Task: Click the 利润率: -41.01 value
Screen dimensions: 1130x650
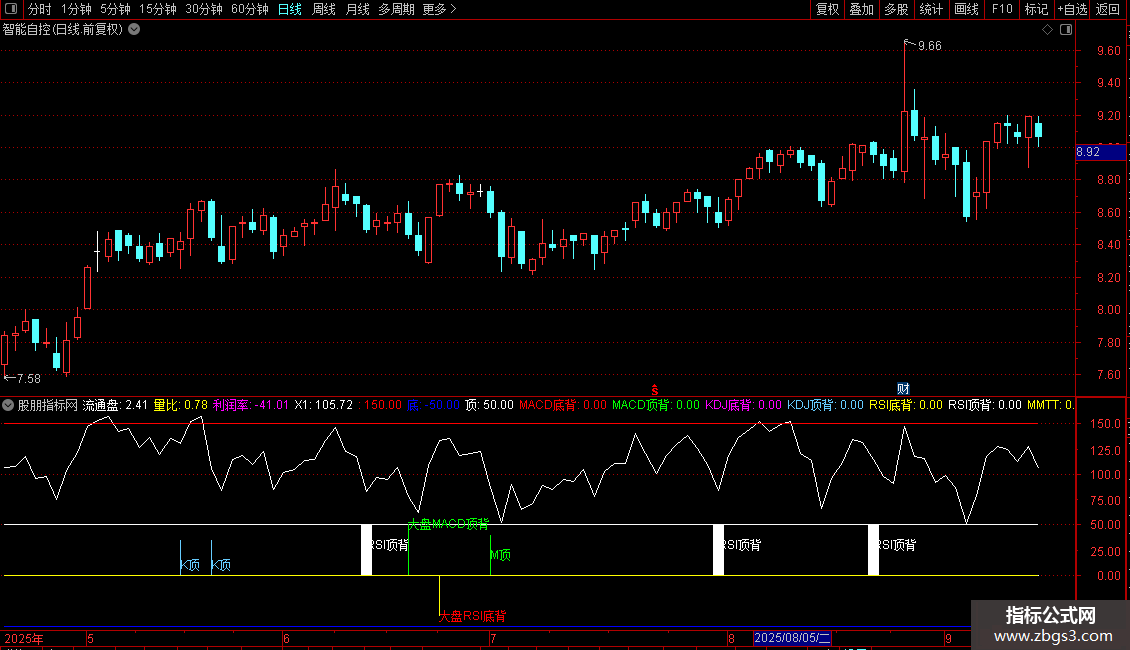Action: click(251, 405)
